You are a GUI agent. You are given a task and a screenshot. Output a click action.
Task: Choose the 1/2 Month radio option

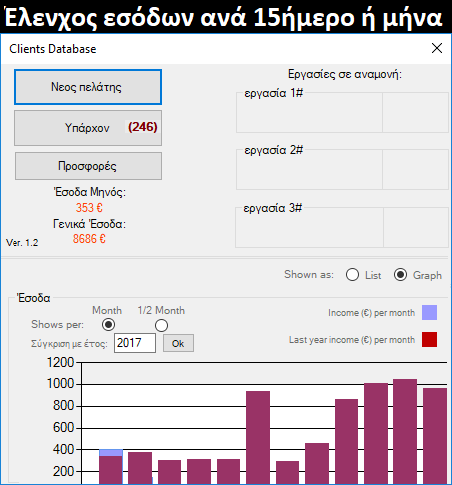[x=161, y=325]
